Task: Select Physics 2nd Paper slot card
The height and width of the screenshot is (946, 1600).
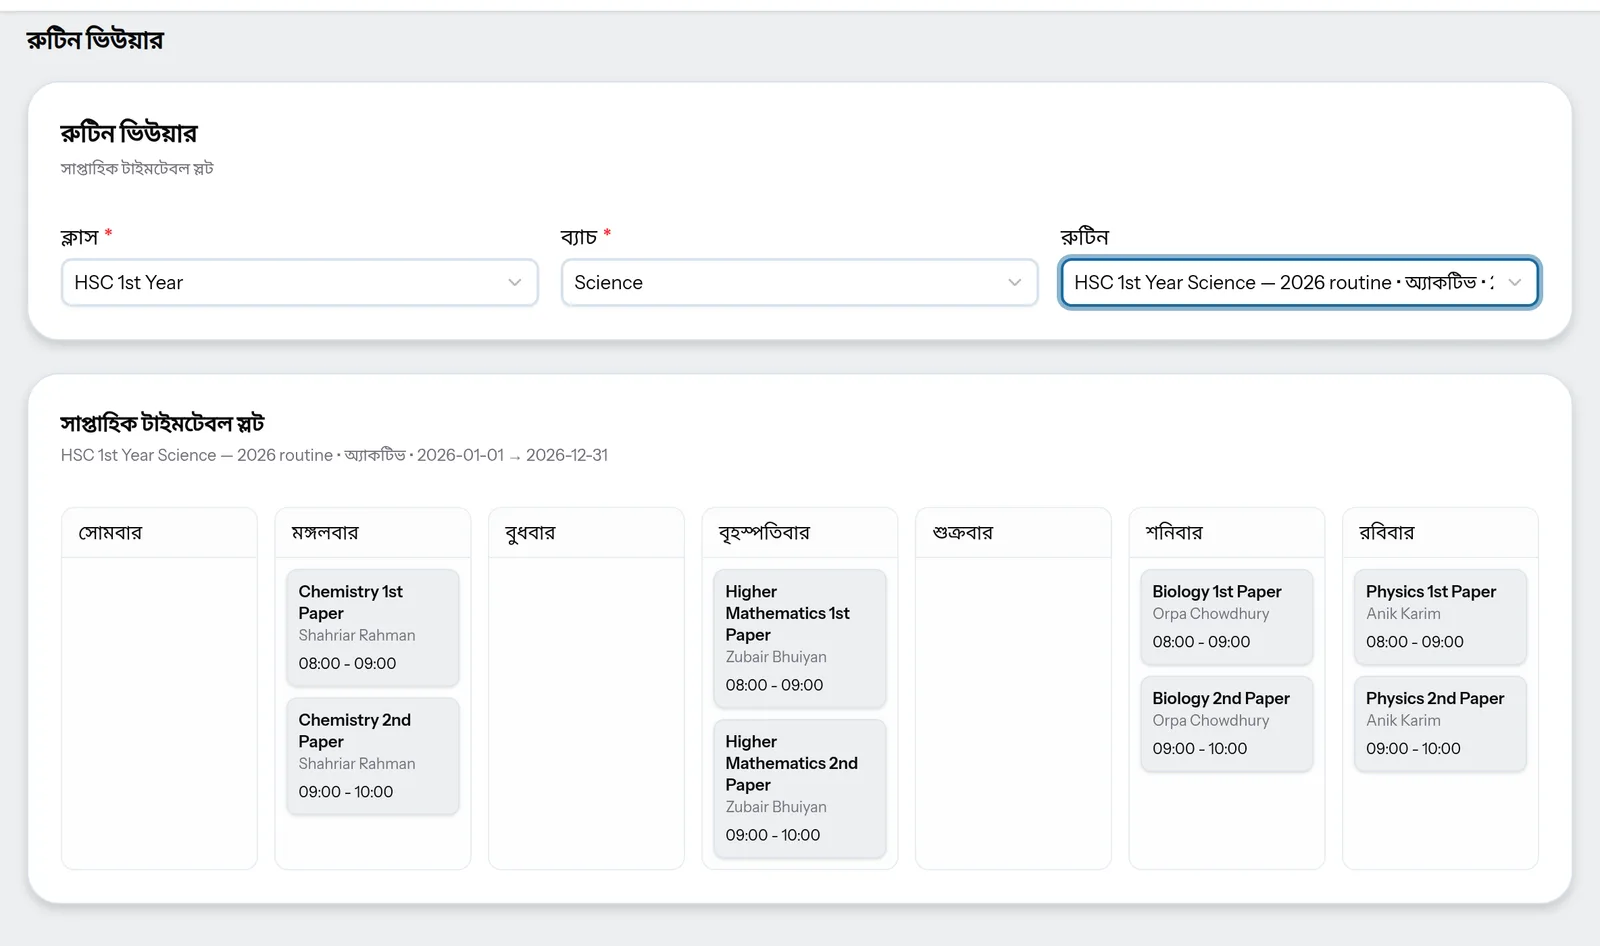Action: [1440, 724]
